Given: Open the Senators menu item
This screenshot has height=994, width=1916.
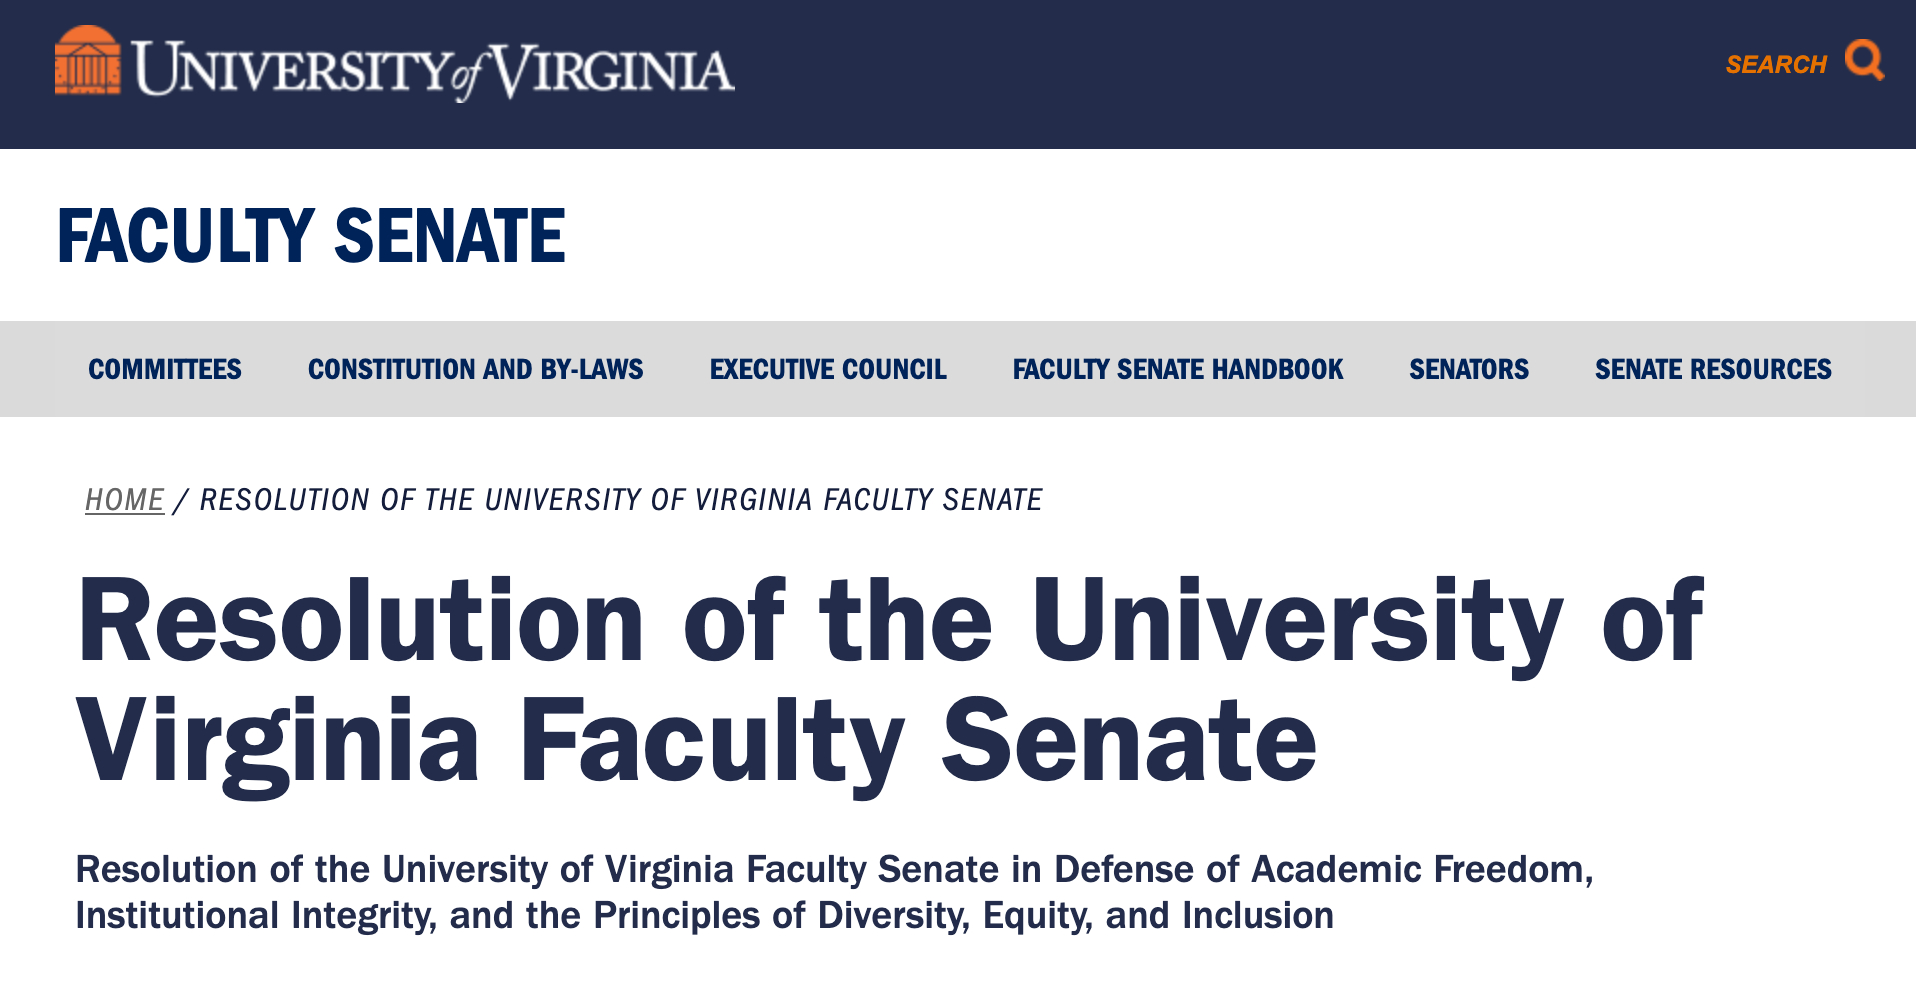Looking at the screenshot, I should click(x=1468, y=370).
